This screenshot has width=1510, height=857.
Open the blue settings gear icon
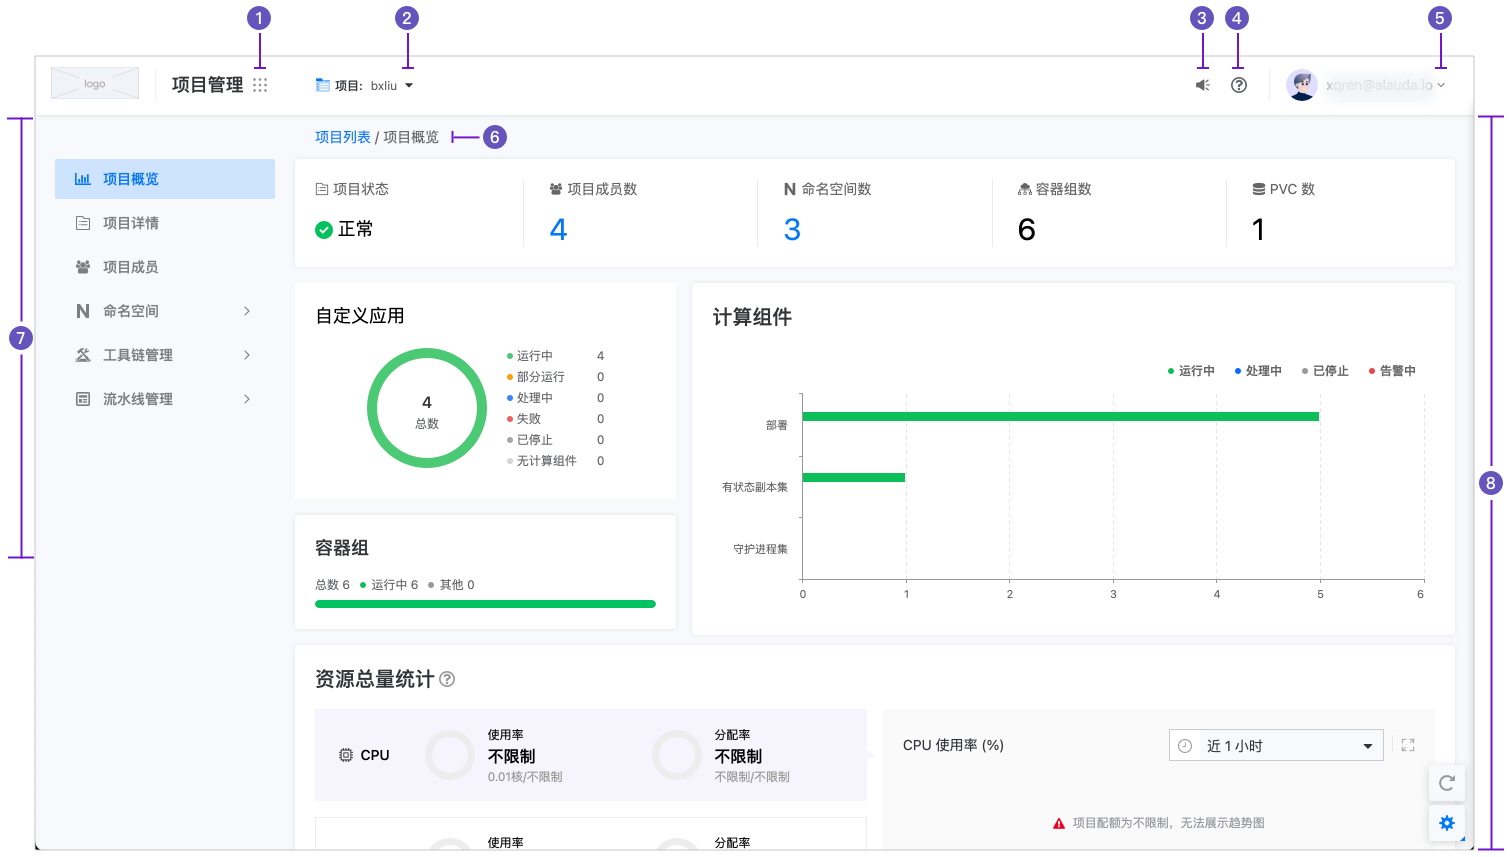tap(1446, 823)
